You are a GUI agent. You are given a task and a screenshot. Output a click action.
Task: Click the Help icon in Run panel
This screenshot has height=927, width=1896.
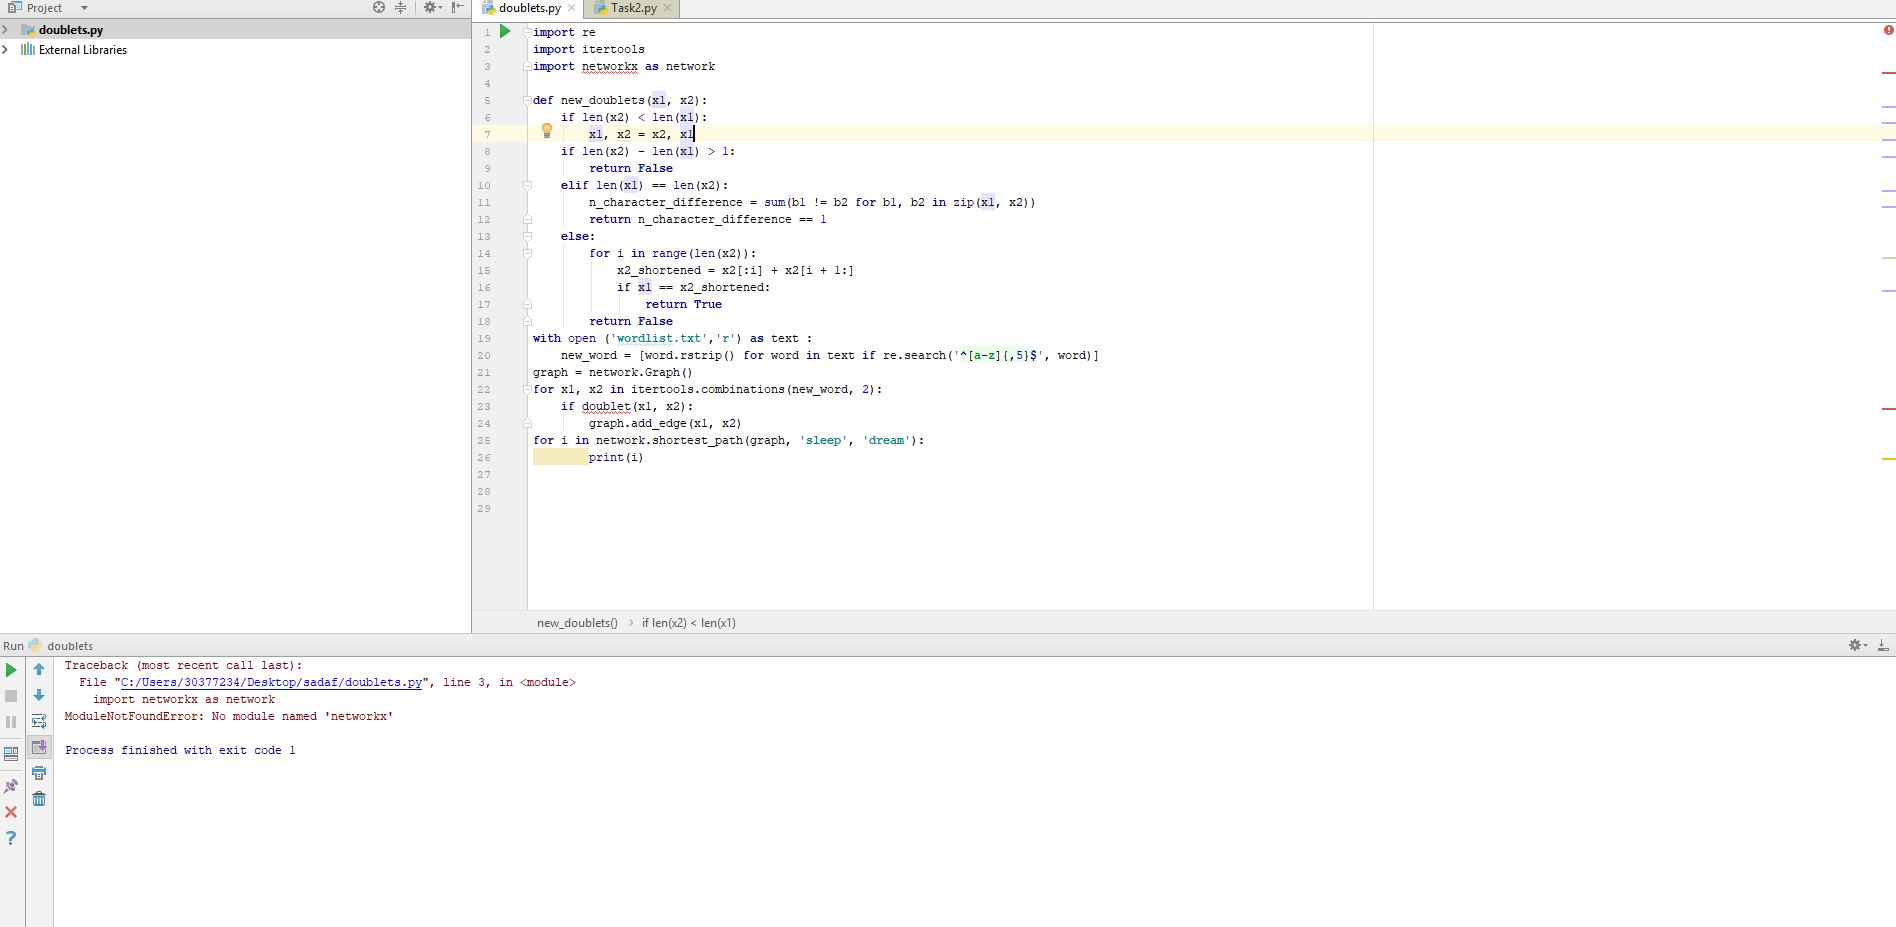click(x=11, y=838)
